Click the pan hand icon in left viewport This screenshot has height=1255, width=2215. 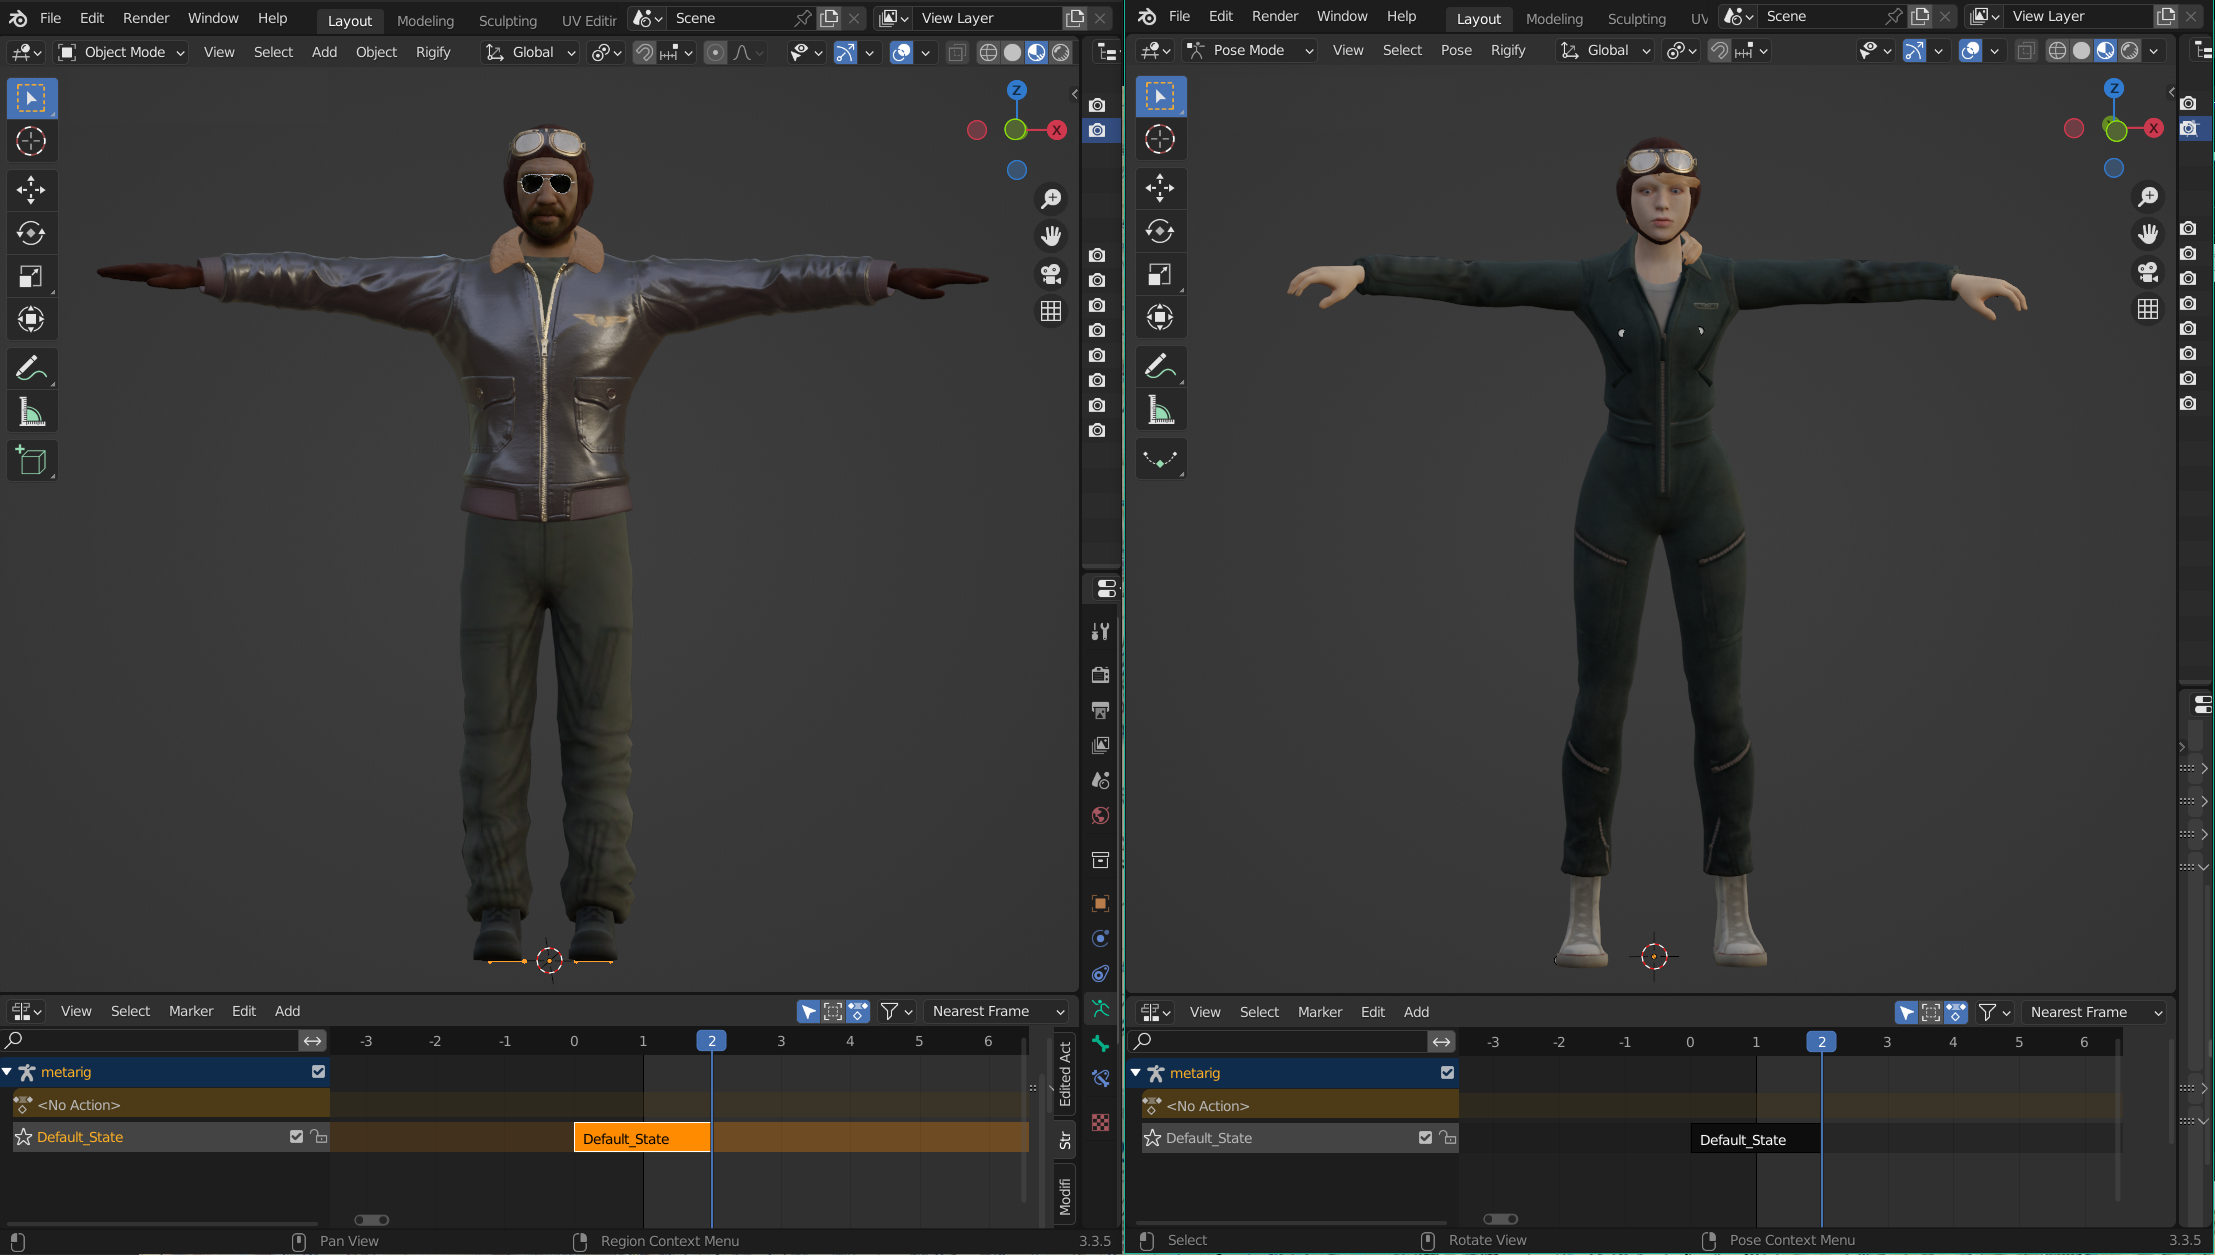(1051, 236)
